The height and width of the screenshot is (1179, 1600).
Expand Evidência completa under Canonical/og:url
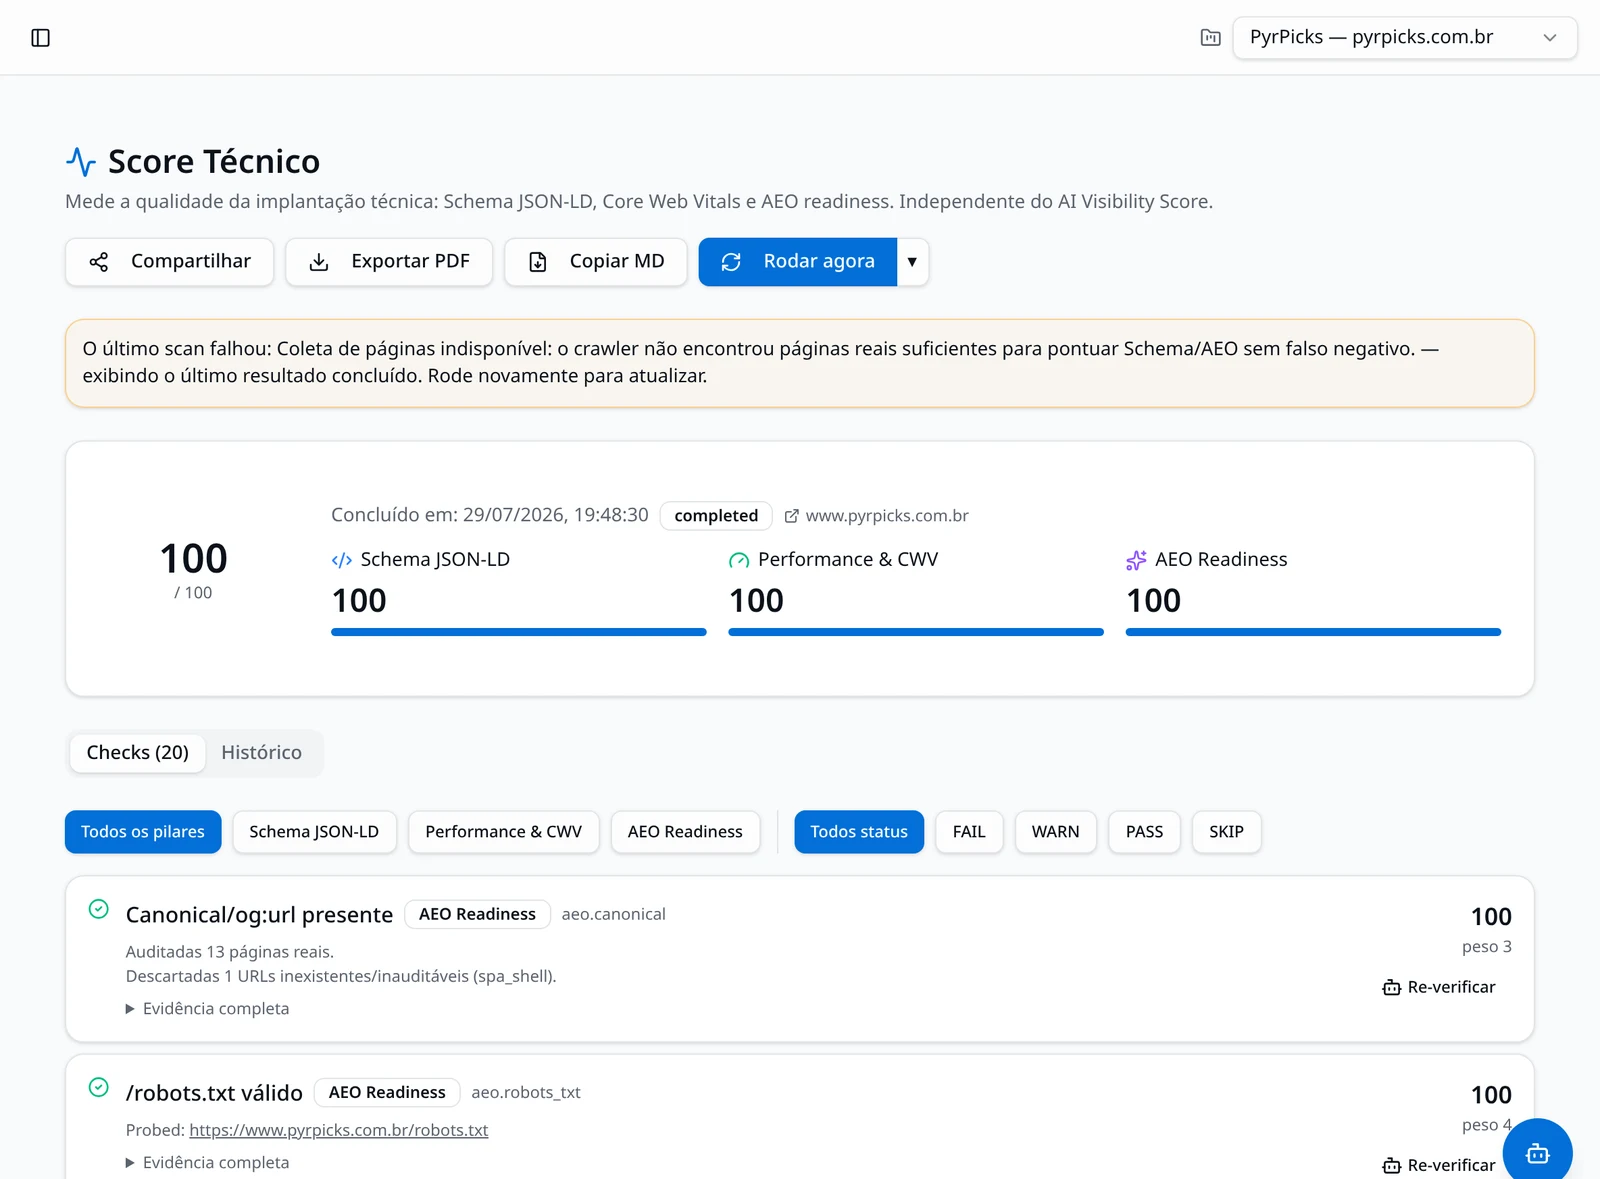point(207,1009)
